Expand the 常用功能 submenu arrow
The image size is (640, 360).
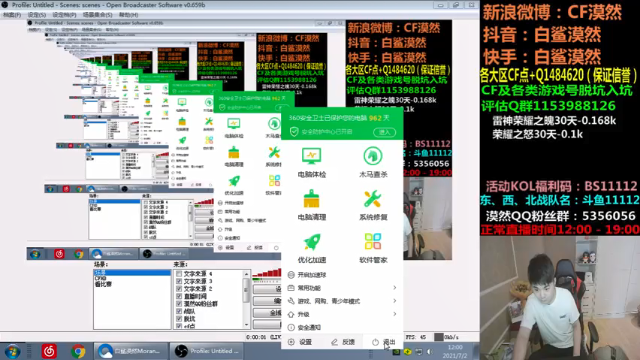pyautogui.click(x=395, y=288)
